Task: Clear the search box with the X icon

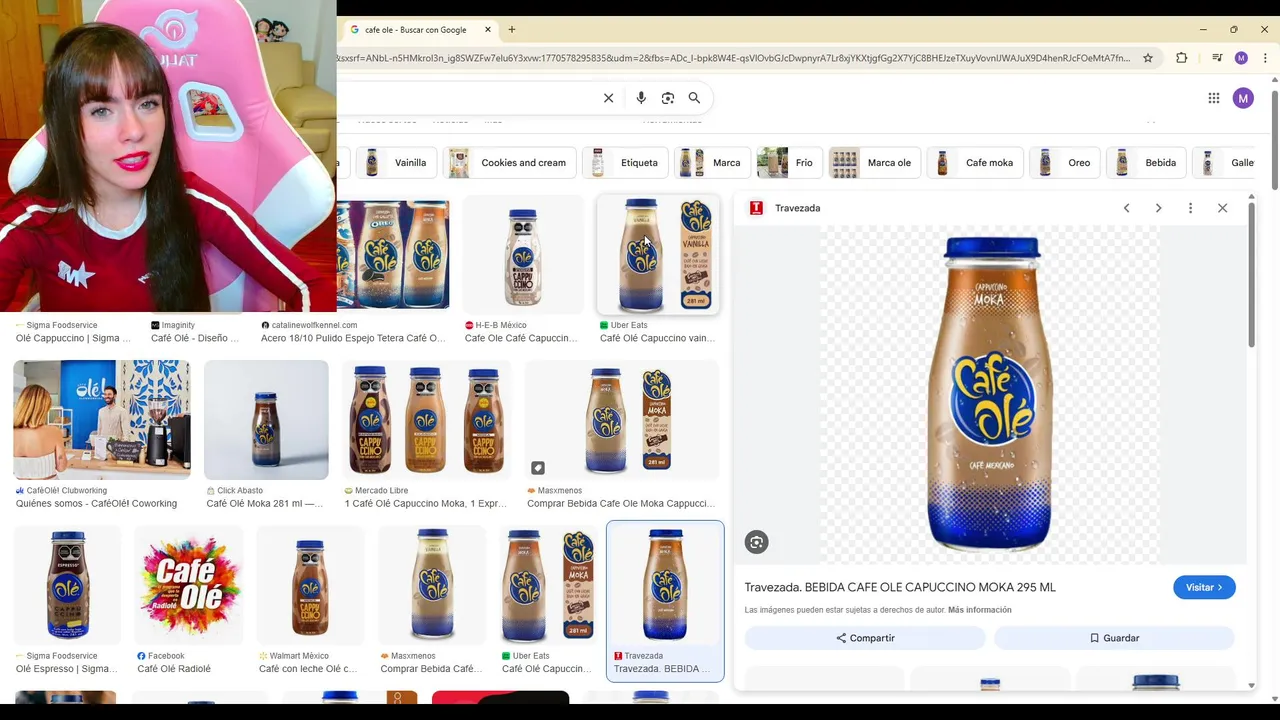Action: (608, 98)
